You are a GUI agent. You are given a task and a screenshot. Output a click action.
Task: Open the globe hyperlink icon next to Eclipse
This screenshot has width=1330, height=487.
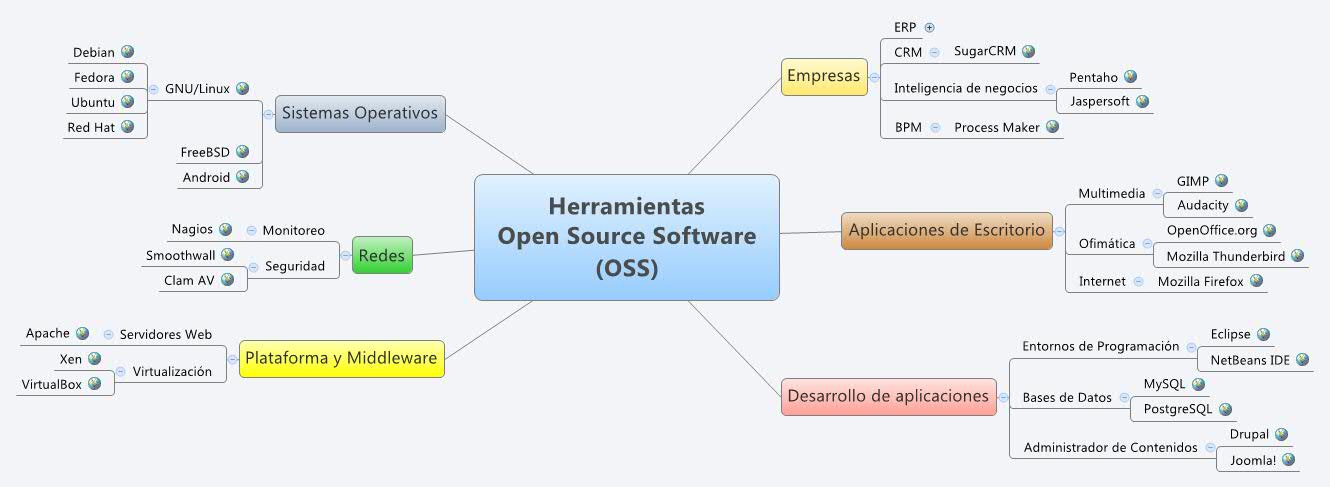coord(1263,335)
